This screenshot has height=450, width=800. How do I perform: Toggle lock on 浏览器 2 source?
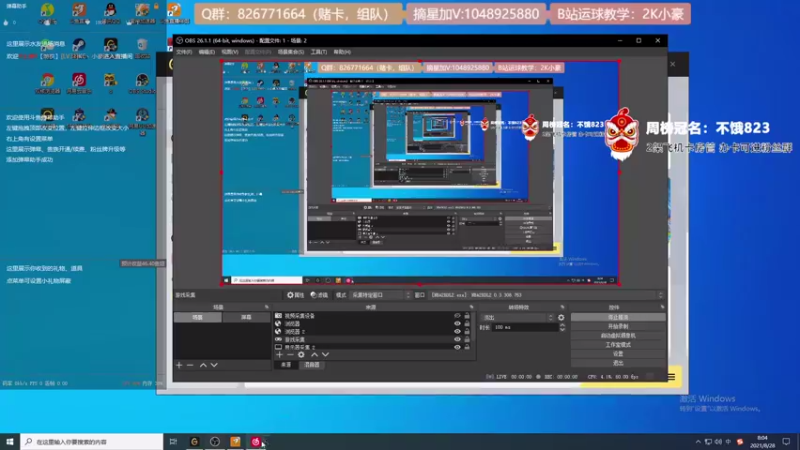(x=467, y=331)
